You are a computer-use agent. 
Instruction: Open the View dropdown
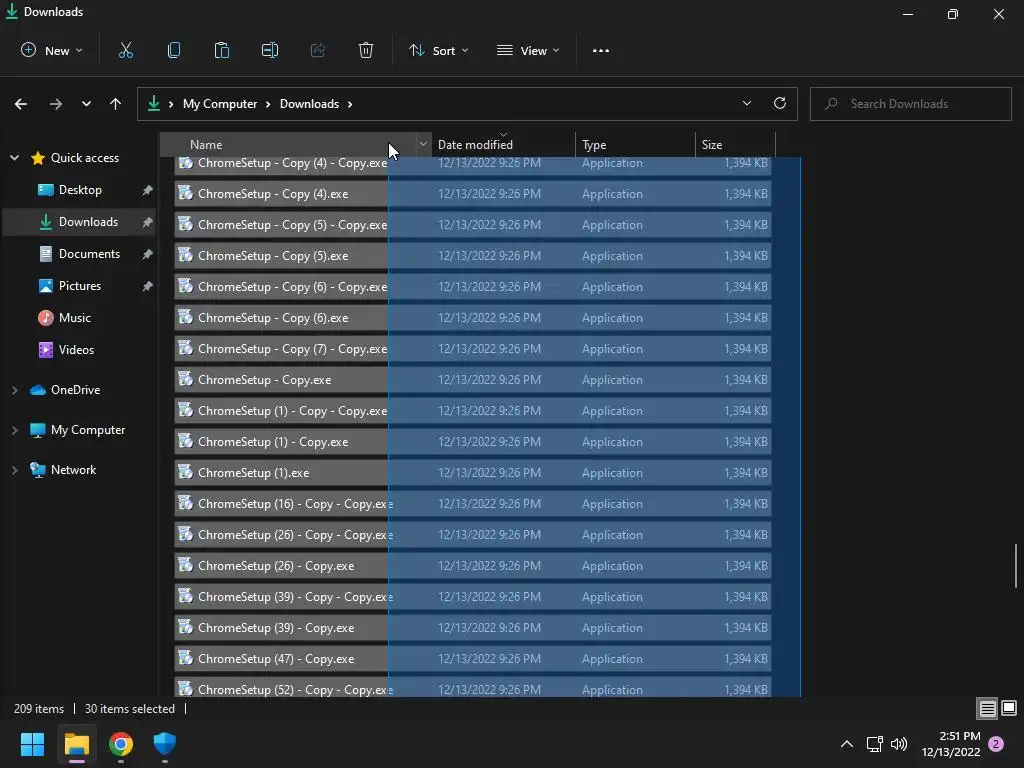(528, 50)
